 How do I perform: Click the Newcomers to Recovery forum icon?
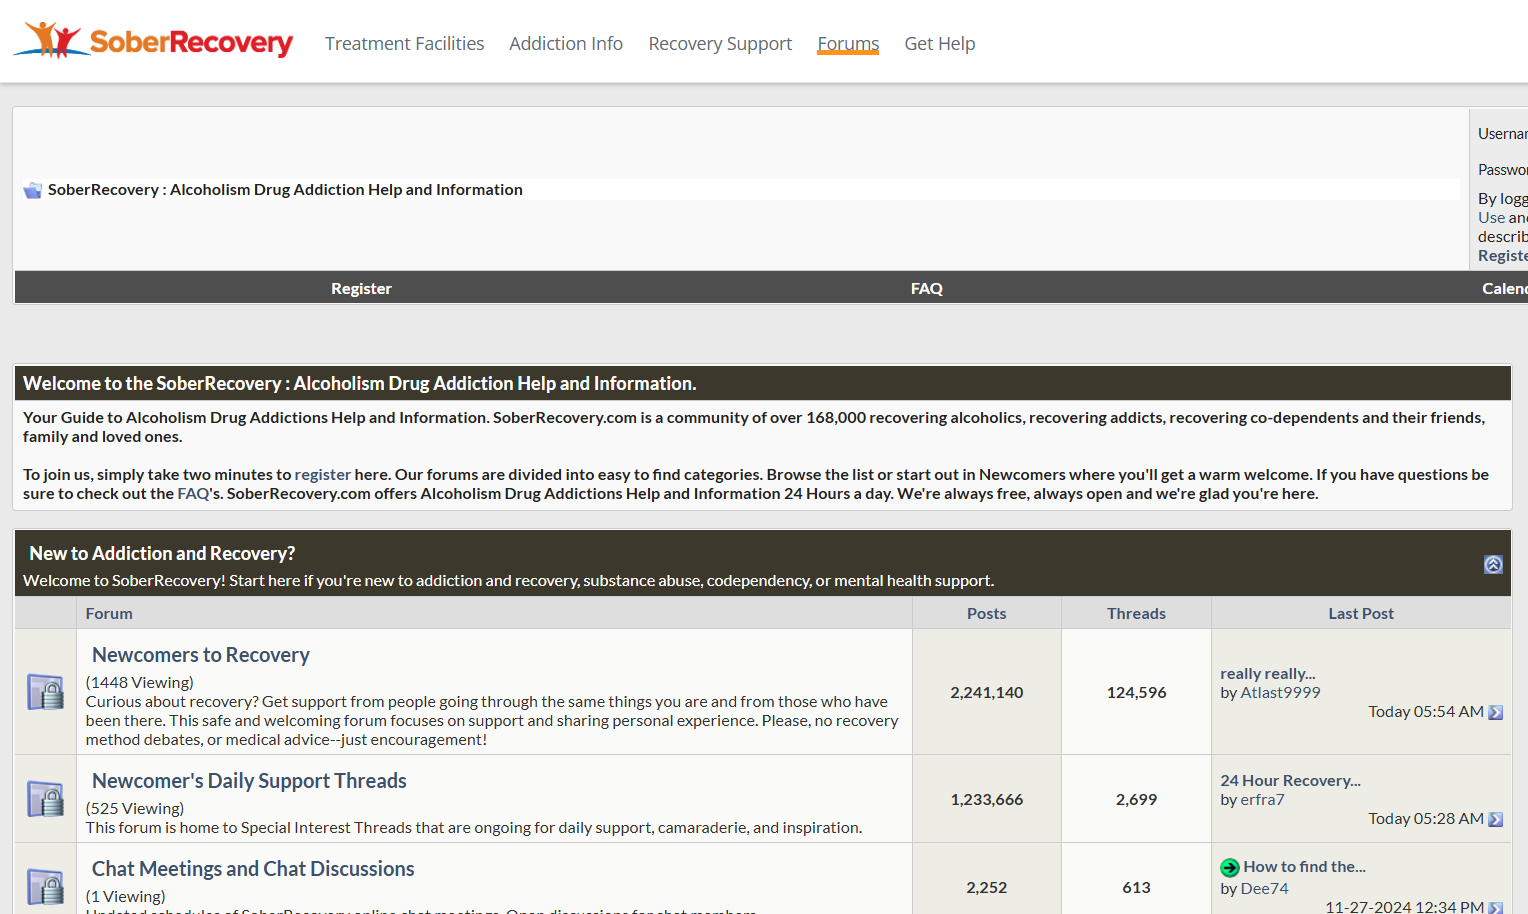coord(45,692)
